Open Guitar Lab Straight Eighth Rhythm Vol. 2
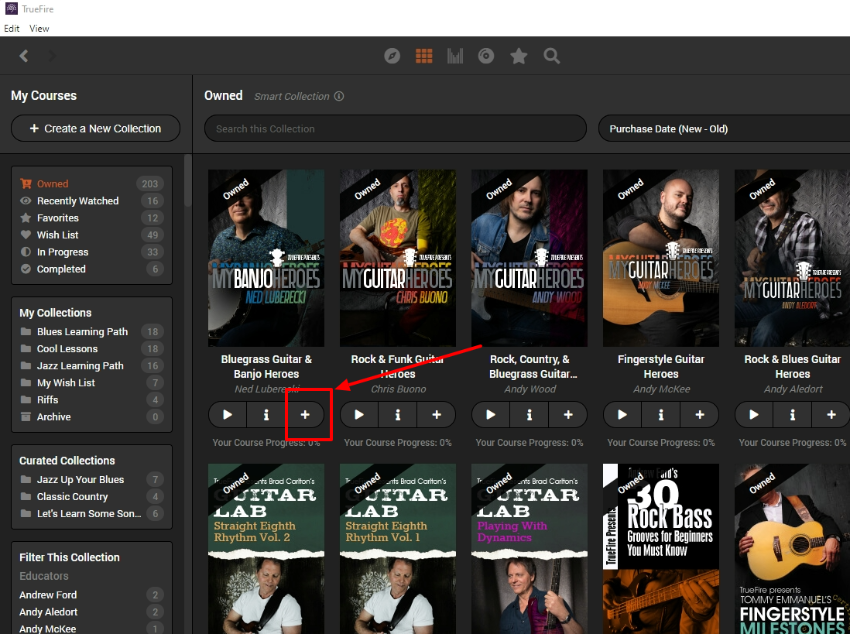The image size is (850, 634). coord(266,549)
